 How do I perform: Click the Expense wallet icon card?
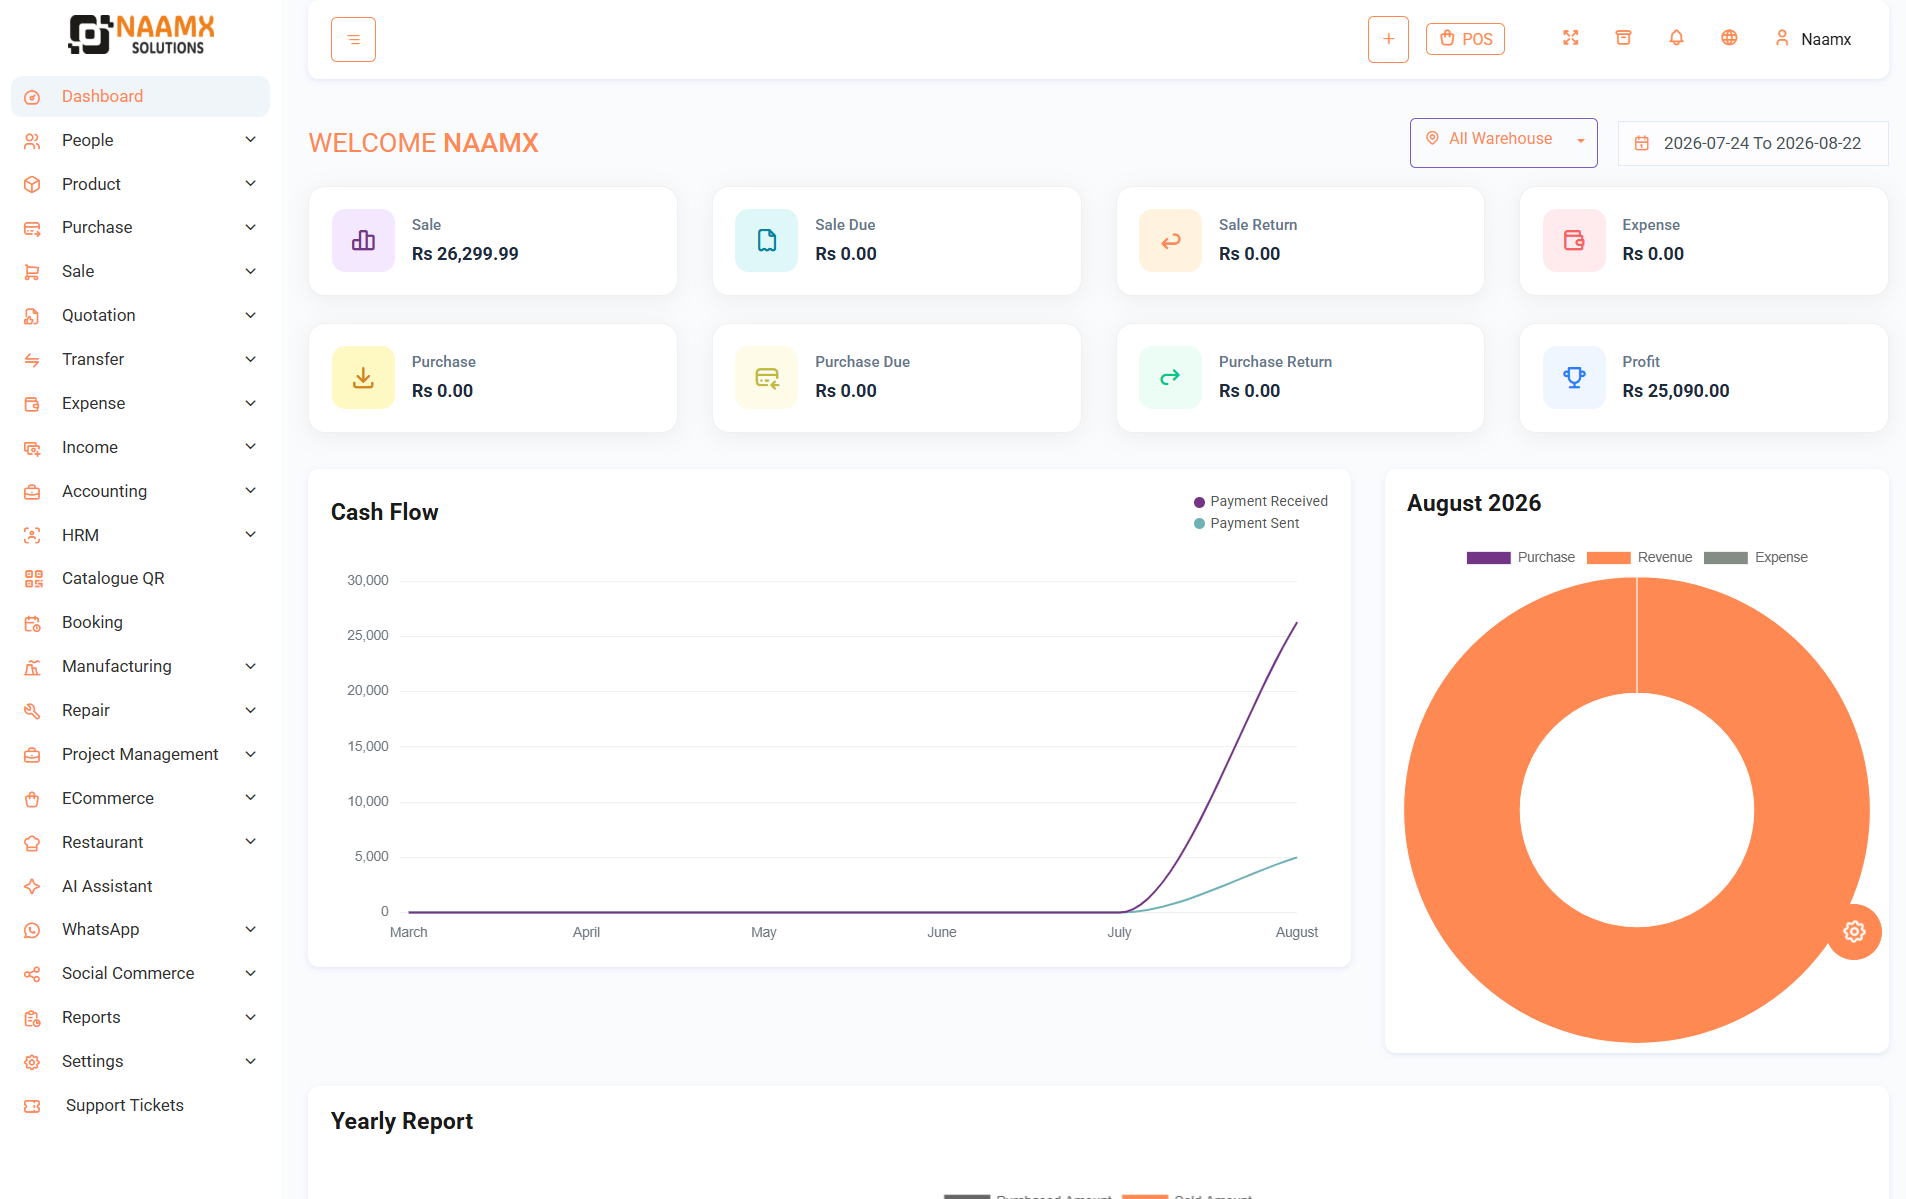point(1574,240)
